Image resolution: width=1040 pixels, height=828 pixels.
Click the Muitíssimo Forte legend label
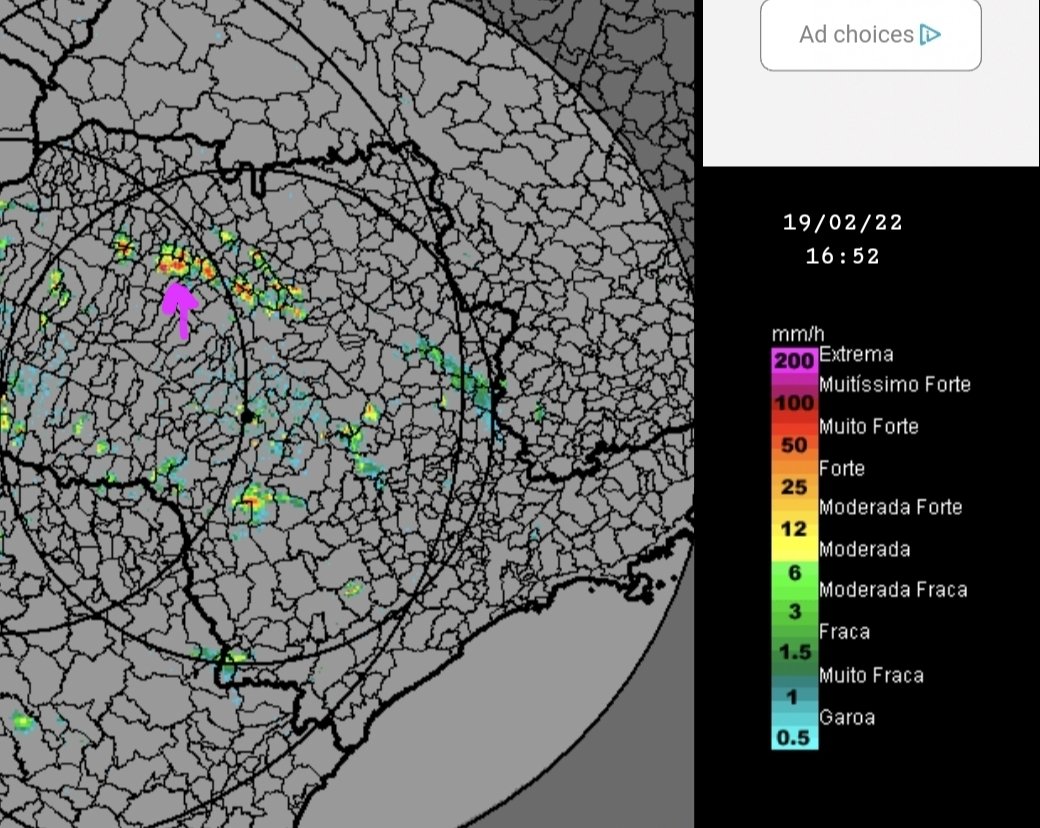[x=895, y=384]
